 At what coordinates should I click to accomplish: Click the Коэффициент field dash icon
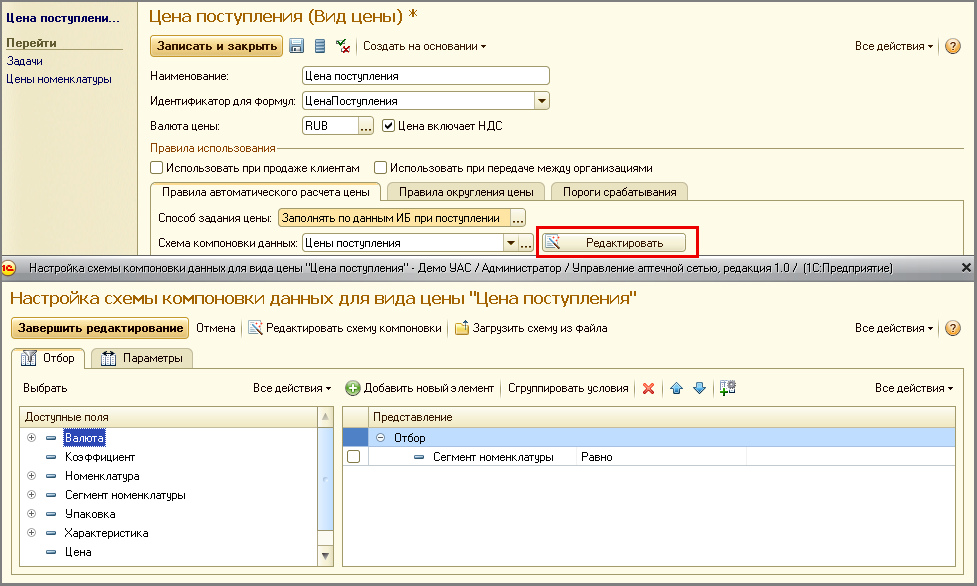51,457
